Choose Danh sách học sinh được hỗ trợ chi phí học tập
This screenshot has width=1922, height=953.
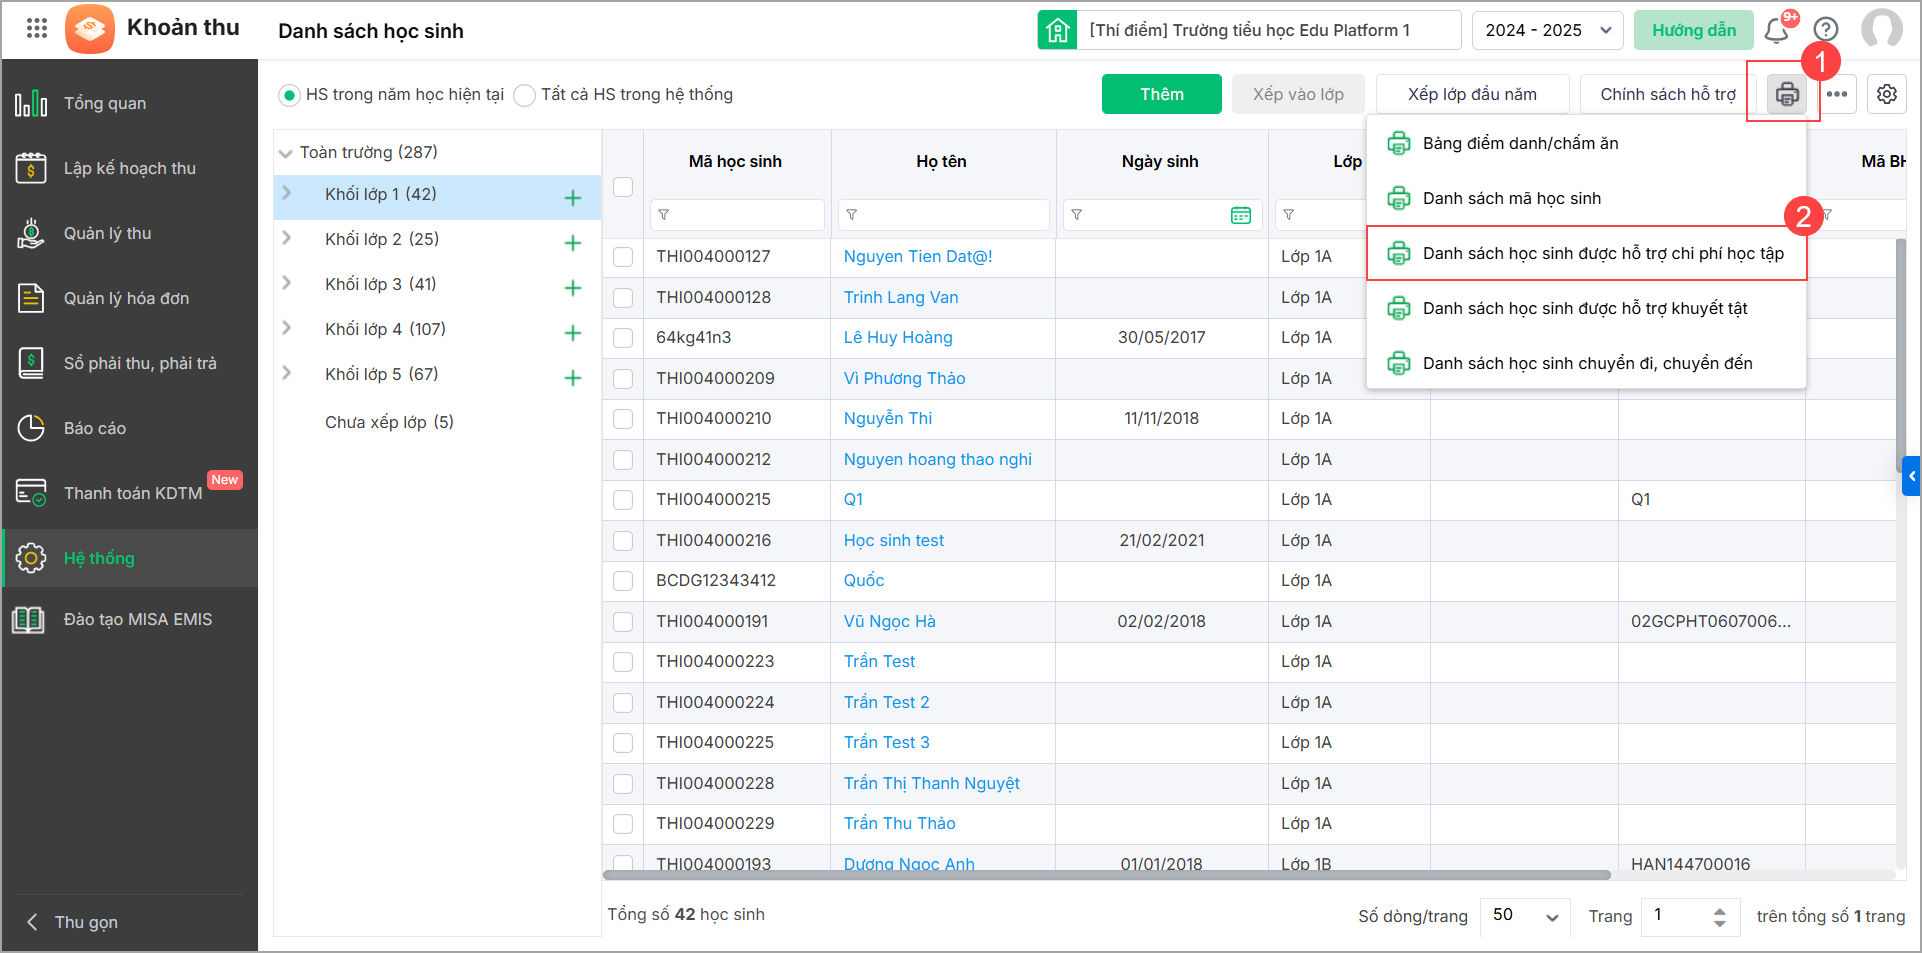(1602, 253)
